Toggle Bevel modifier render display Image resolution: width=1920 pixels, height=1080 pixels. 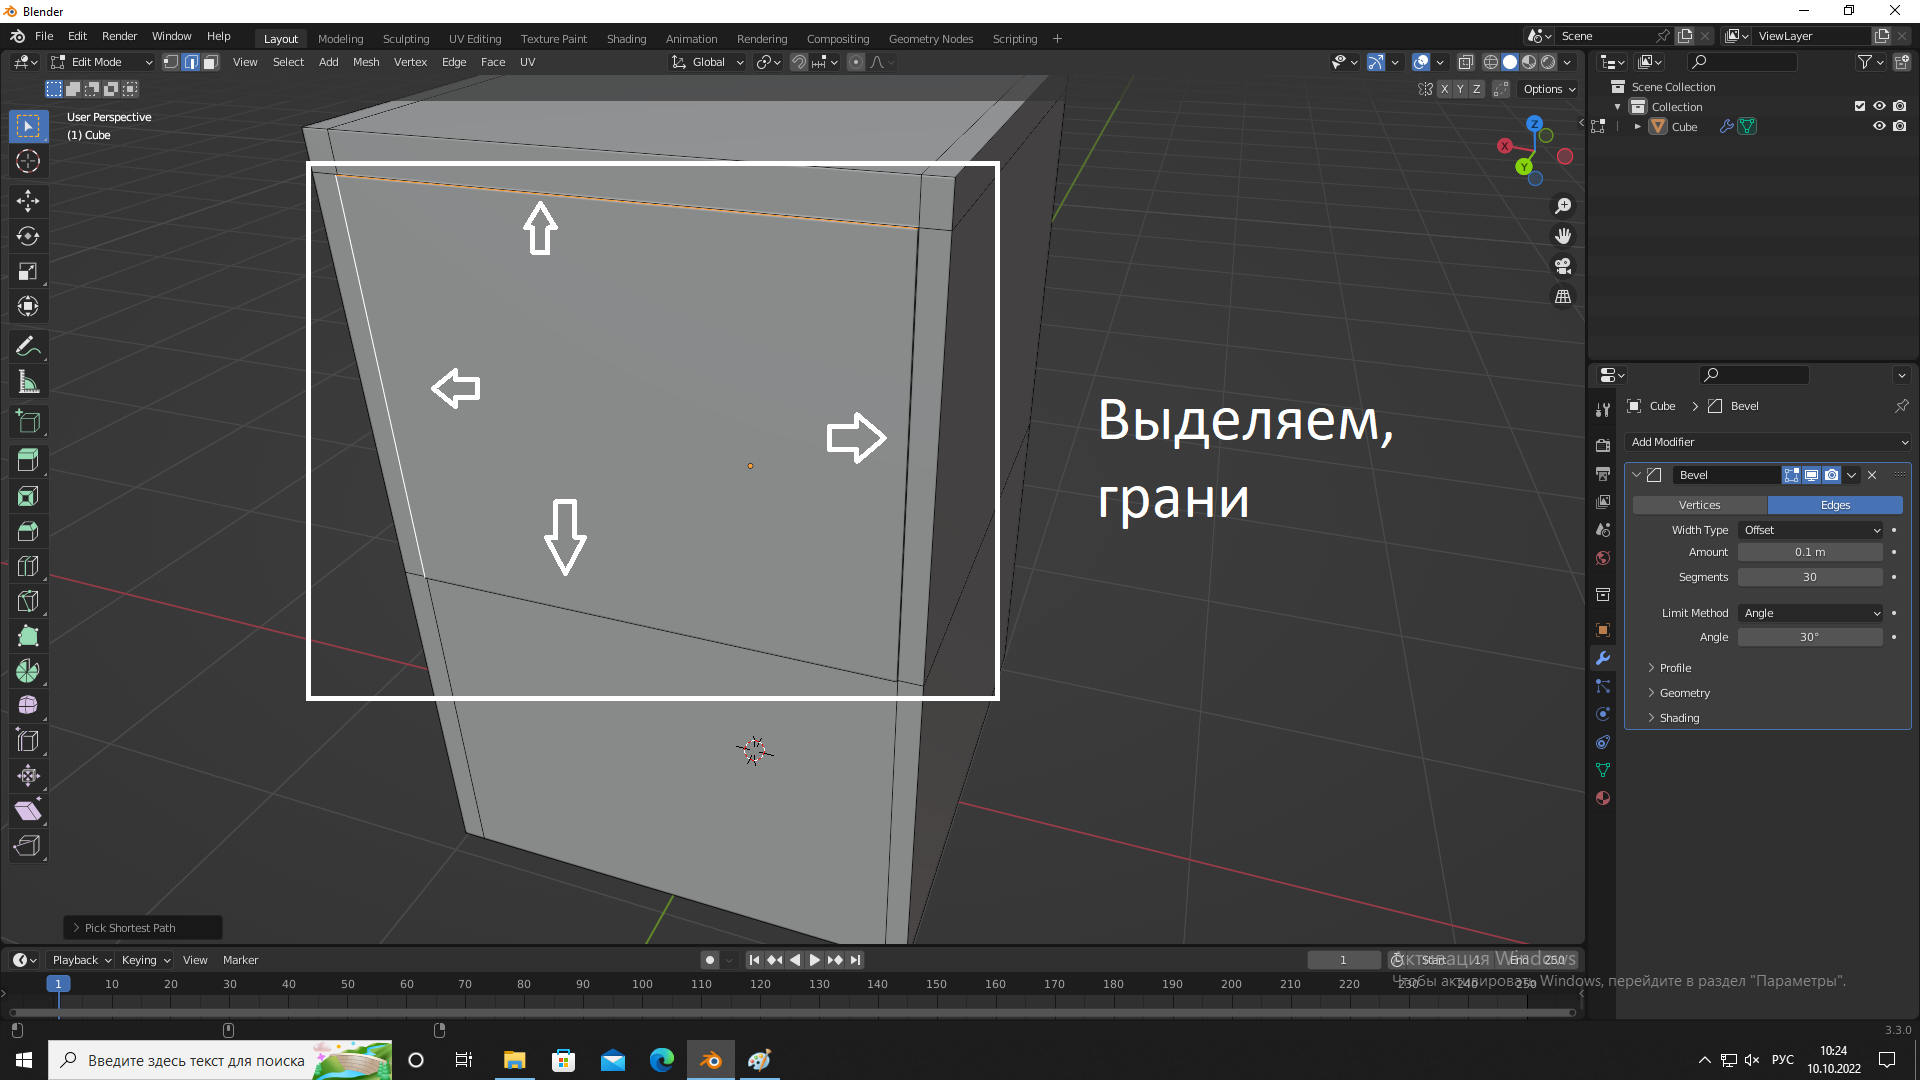point(1831,475)
